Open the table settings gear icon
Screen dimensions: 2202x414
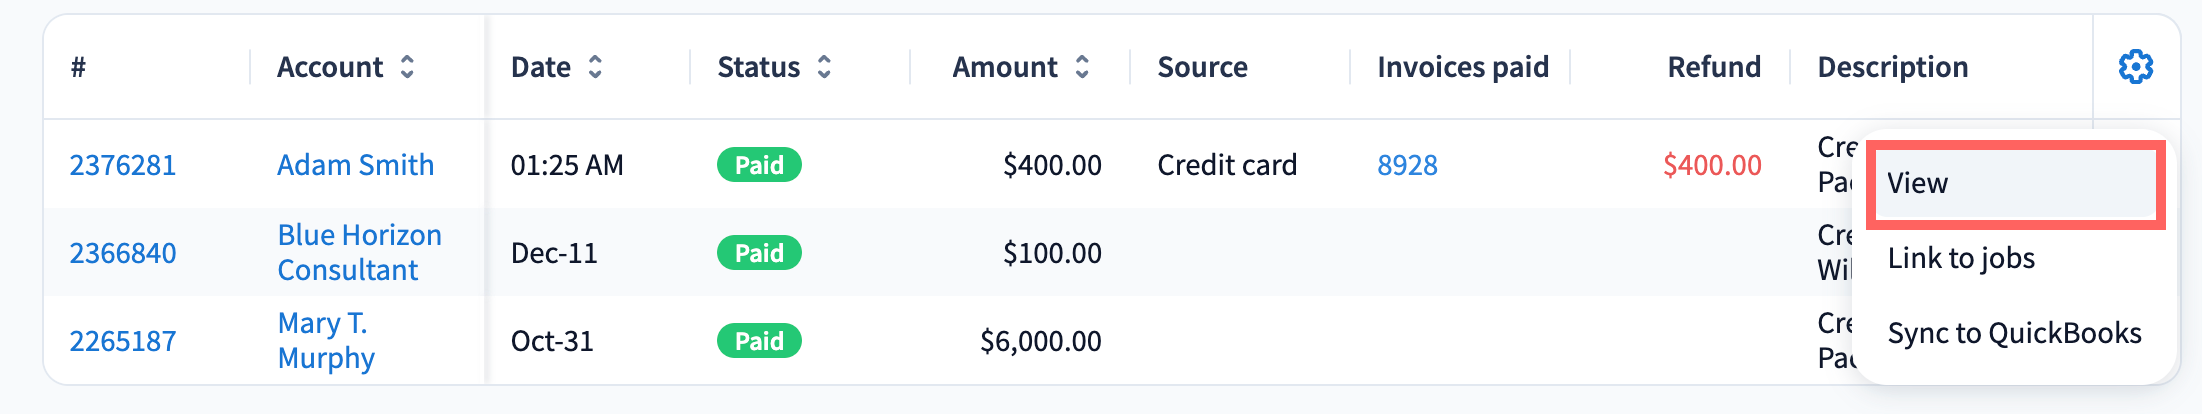(x=2135, y=67)
